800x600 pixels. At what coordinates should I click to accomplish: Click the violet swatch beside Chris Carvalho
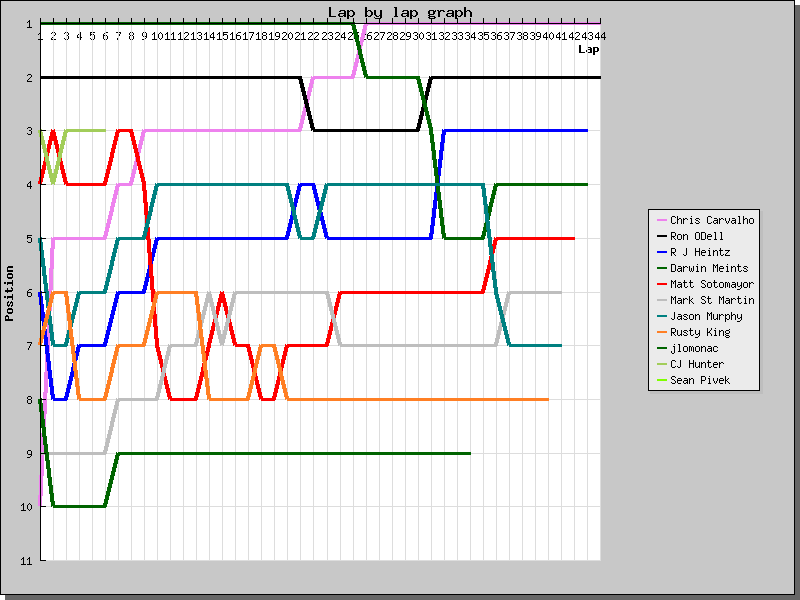click(x=660, y=220)
